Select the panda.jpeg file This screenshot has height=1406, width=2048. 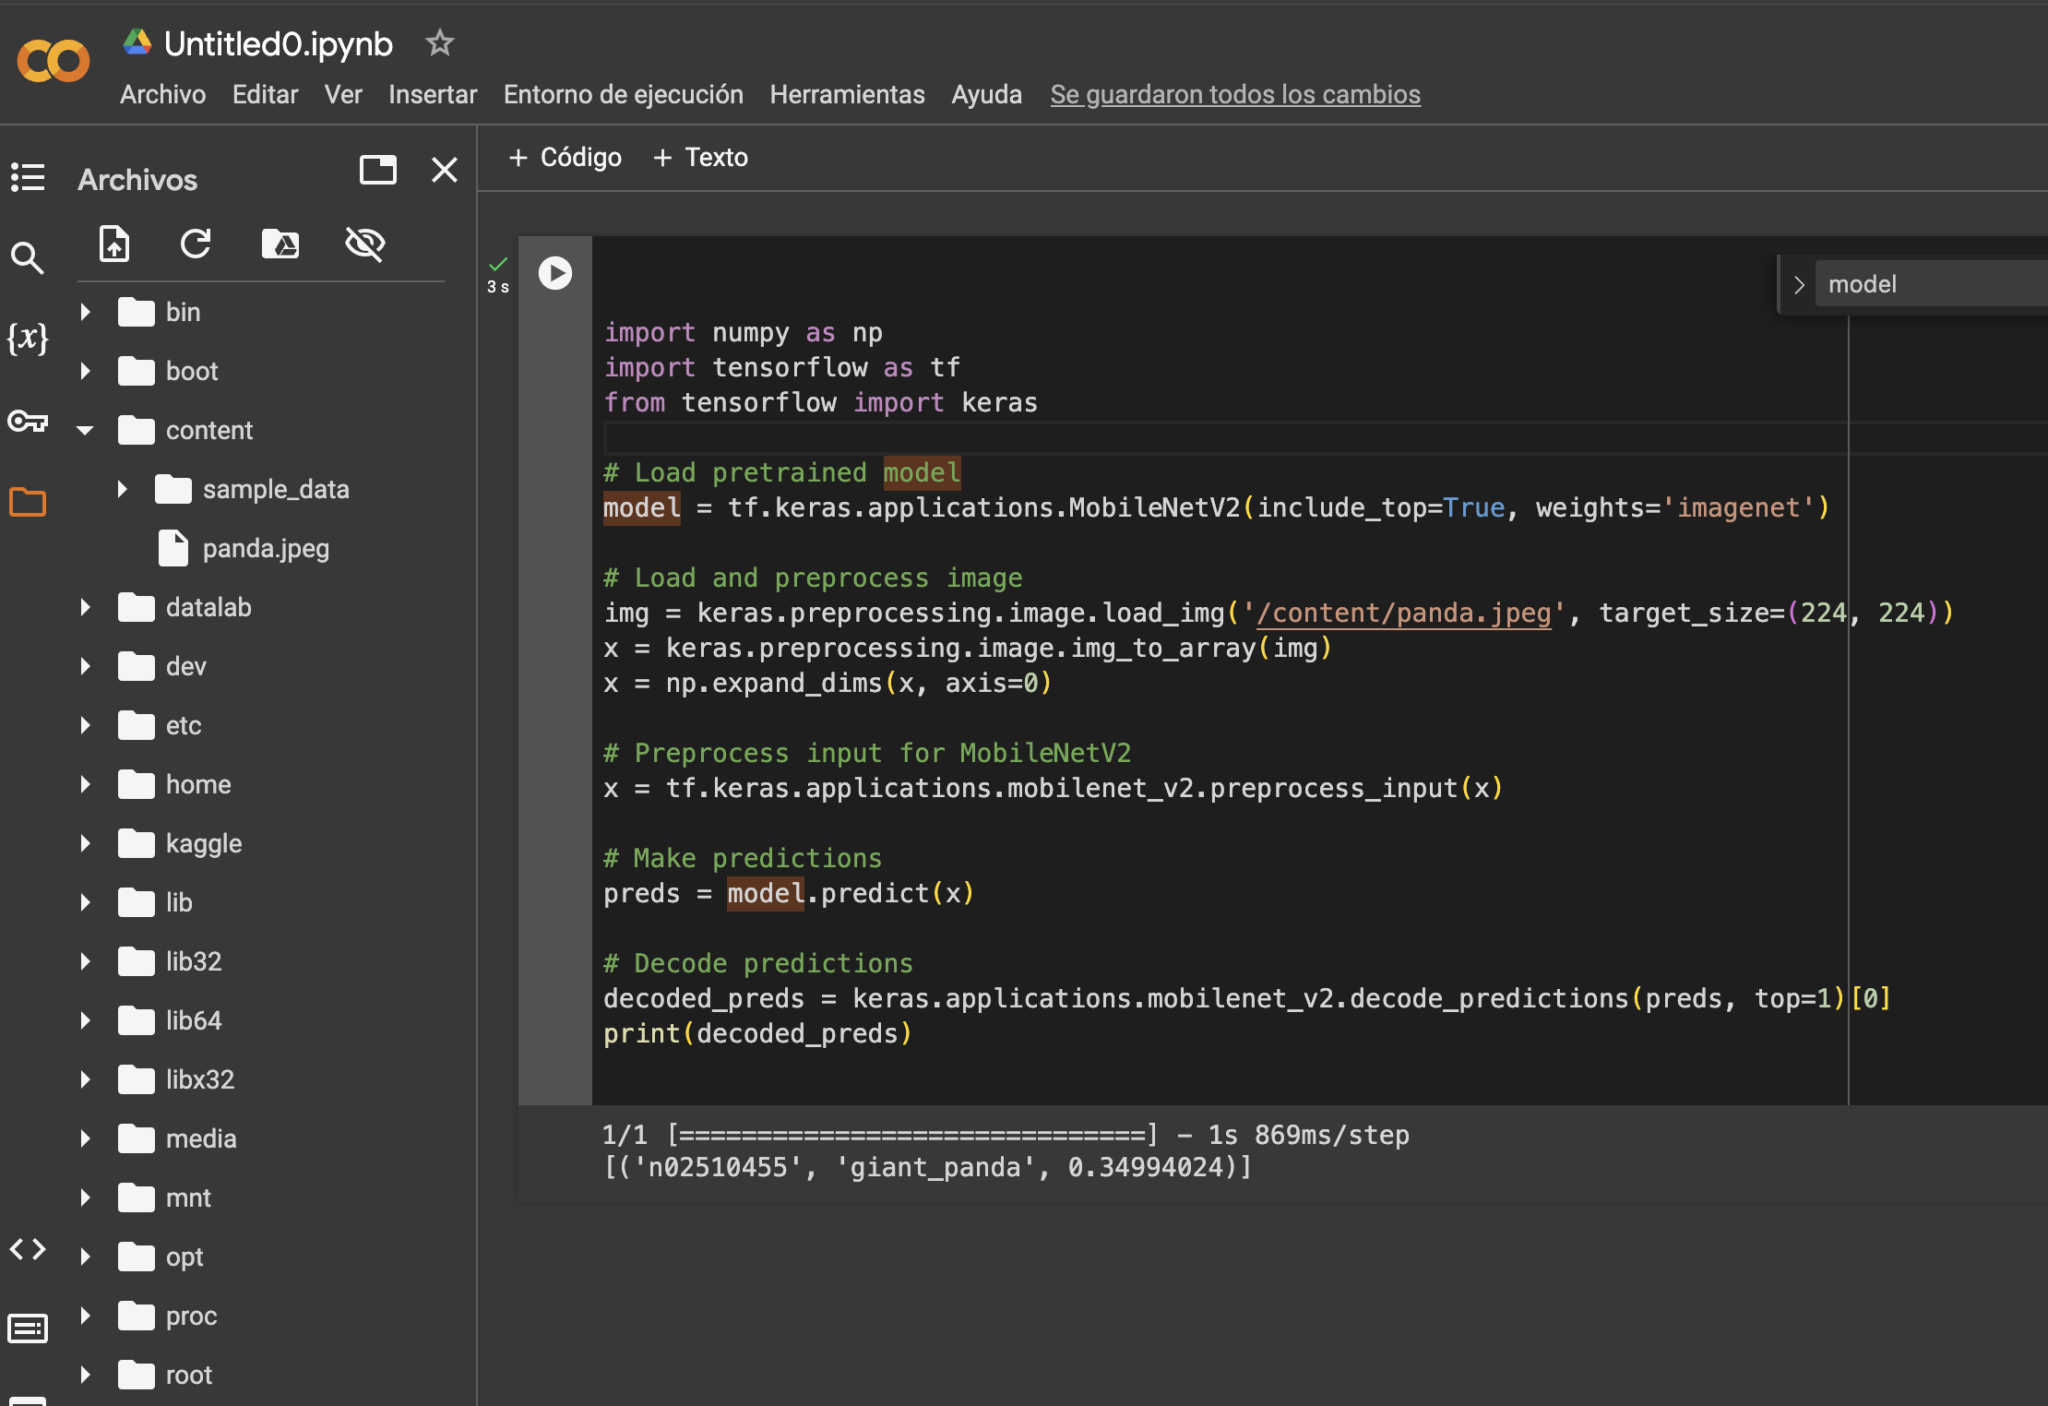click(265, 548)
